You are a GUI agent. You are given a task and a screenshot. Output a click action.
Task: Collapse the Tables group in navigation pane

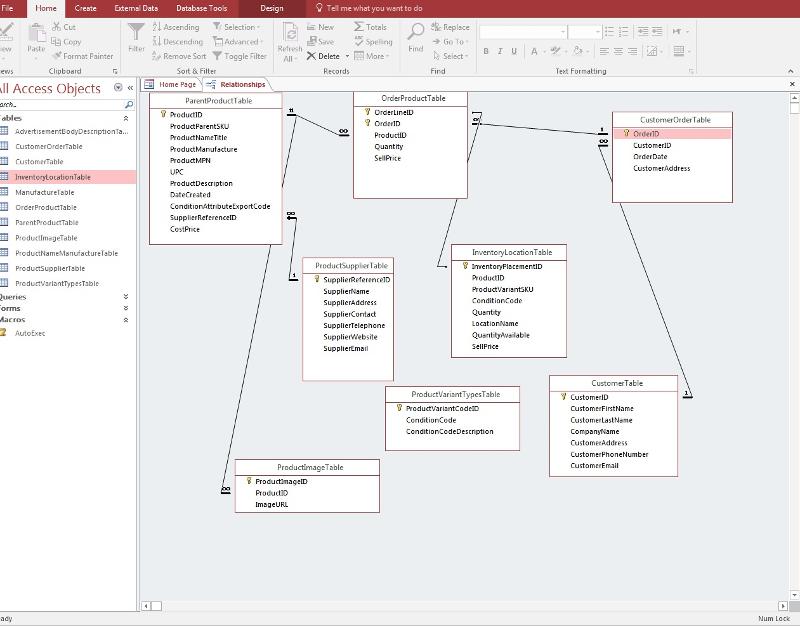pos(126,118)
